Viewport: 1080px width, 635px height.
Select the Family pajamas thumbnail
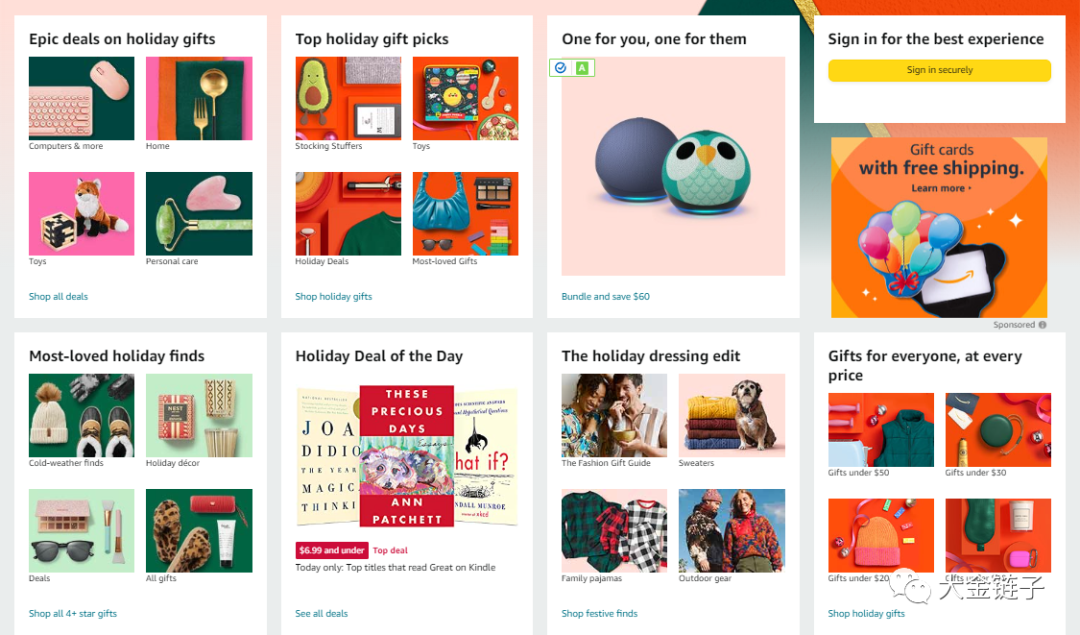tap(614, 530)
